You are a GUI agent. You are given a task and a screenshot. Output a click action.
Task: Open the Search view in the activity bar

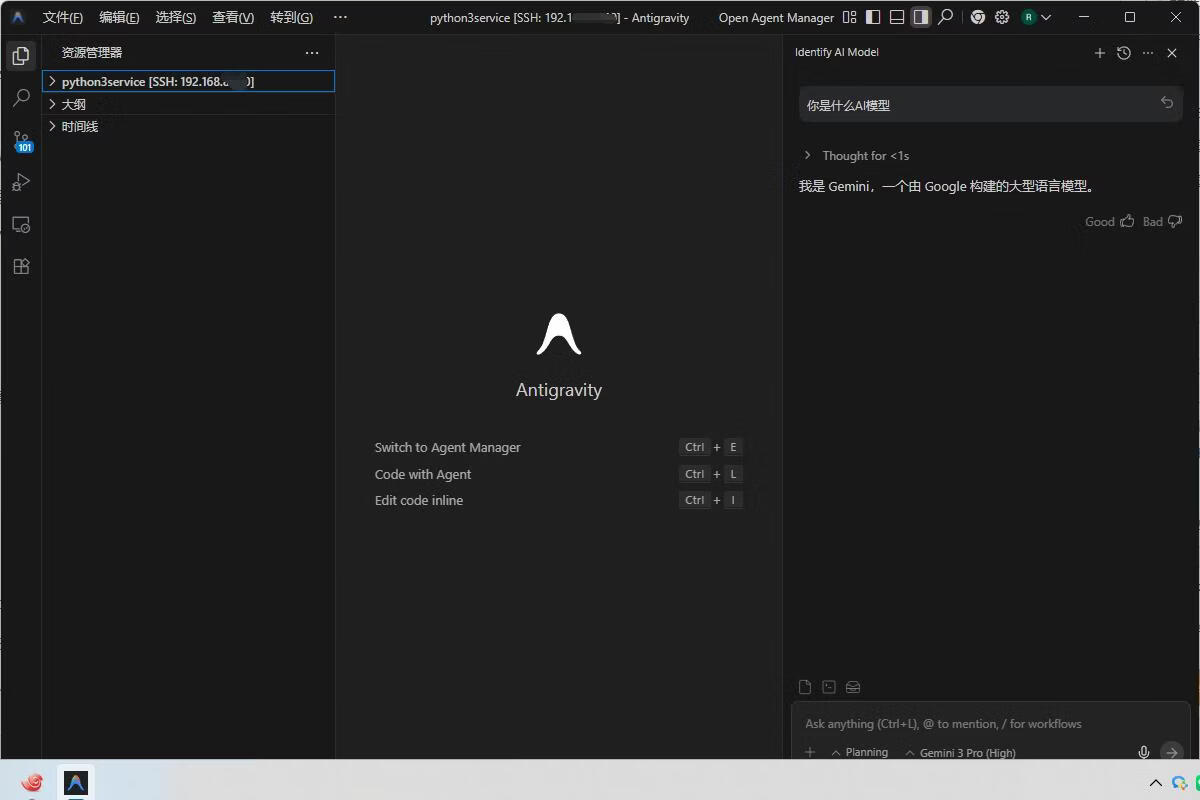coord(21,98)
